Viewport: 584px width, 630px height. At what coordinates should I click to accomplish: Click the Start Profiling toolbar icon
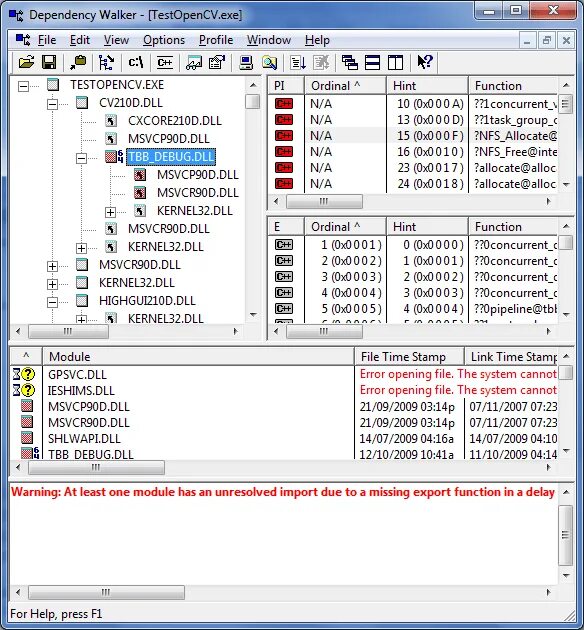click(298, 63)
